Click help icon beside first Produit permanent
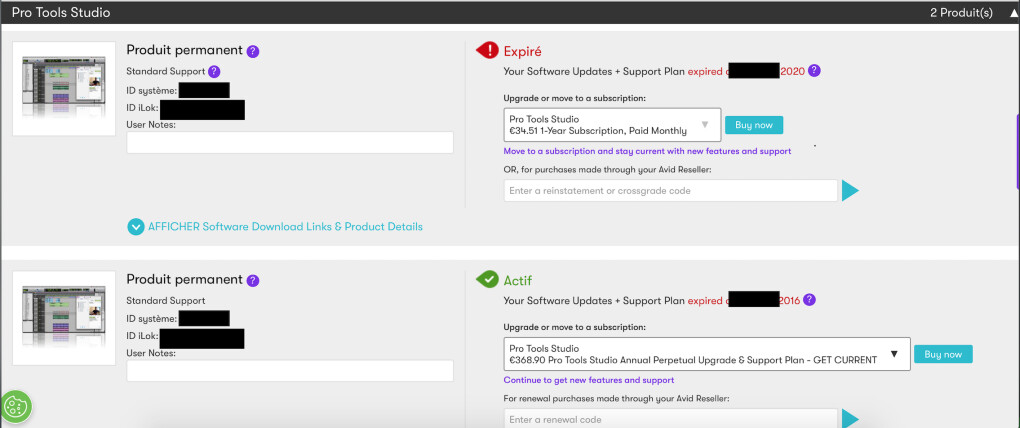This screenshot has height=428, width=1020. pyautogui.click(x=253, y=51)
